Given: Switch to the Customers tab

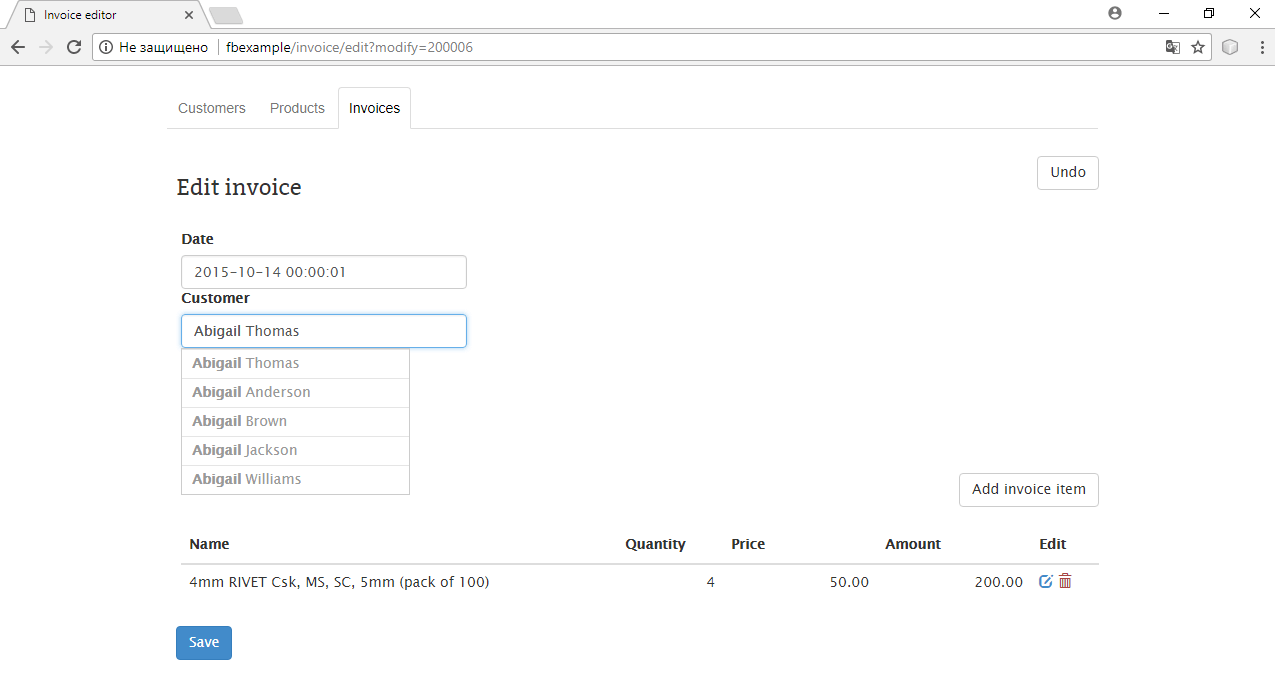Looking at the screenshot, I should coord(211,108).
